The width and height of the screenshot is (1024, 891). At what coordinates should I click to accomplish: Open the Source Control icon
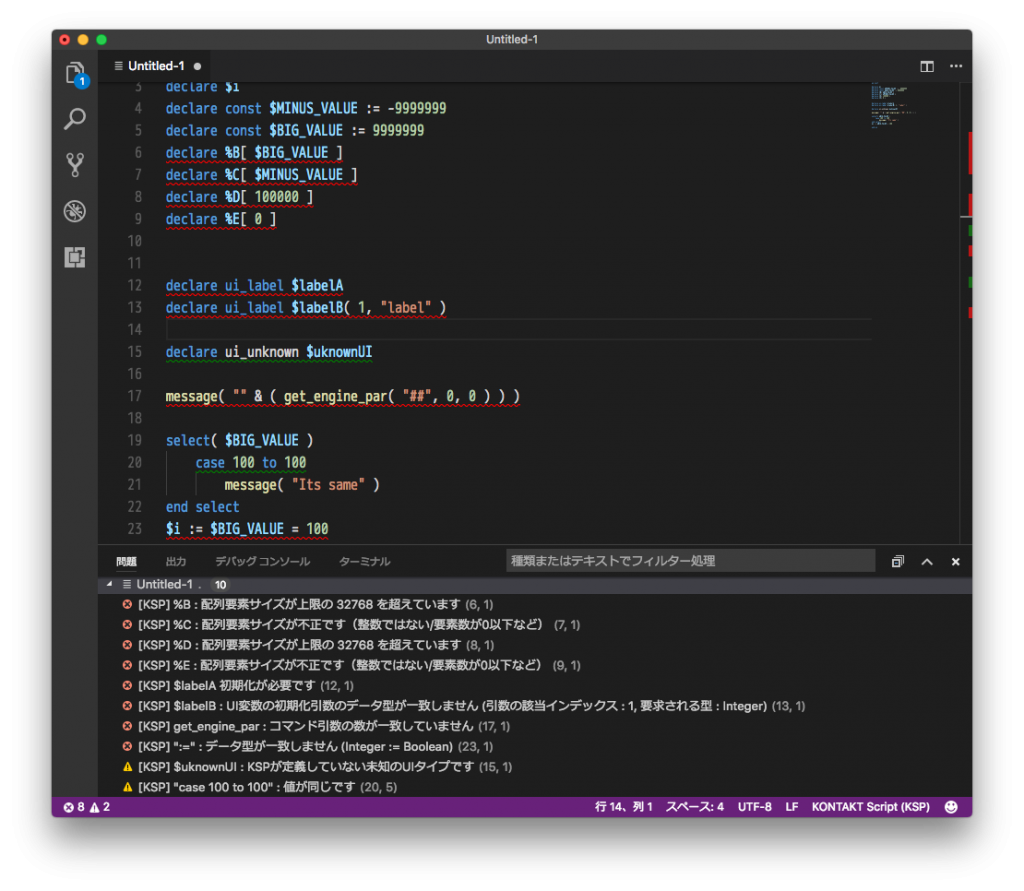coord(75,165)
